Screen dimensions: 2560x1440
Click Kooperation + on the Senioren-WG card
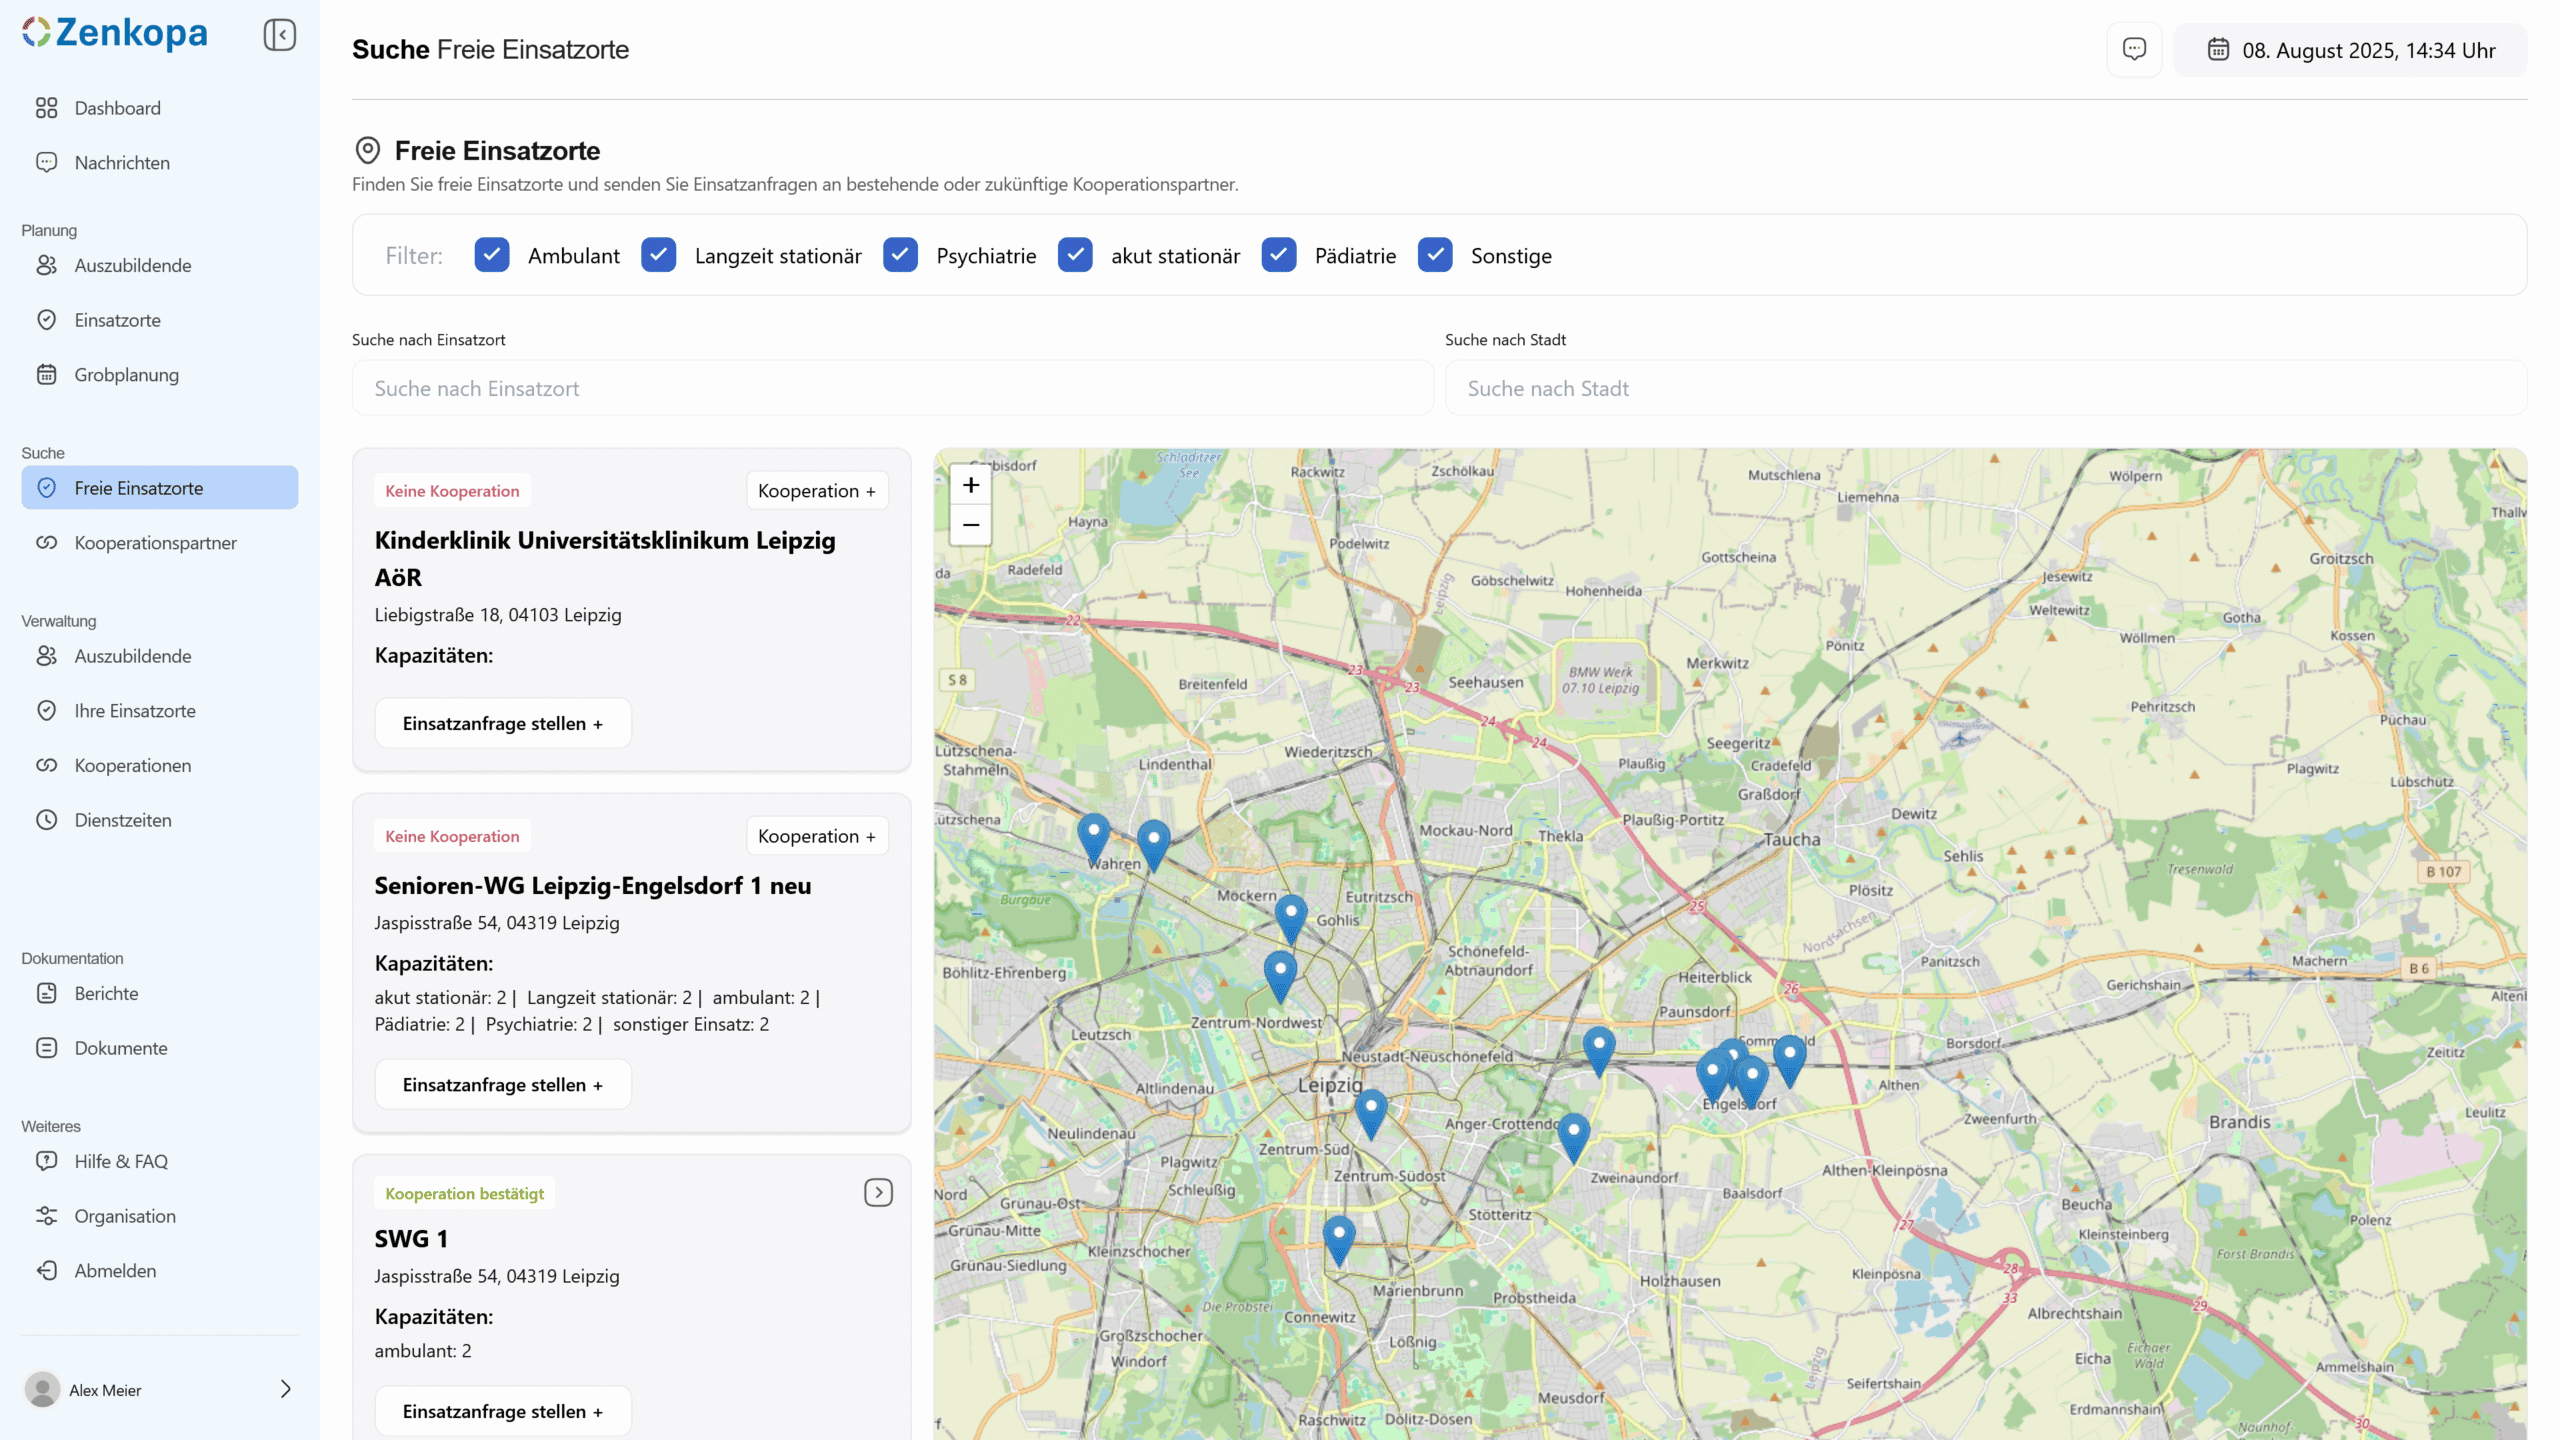click(816, 836)
